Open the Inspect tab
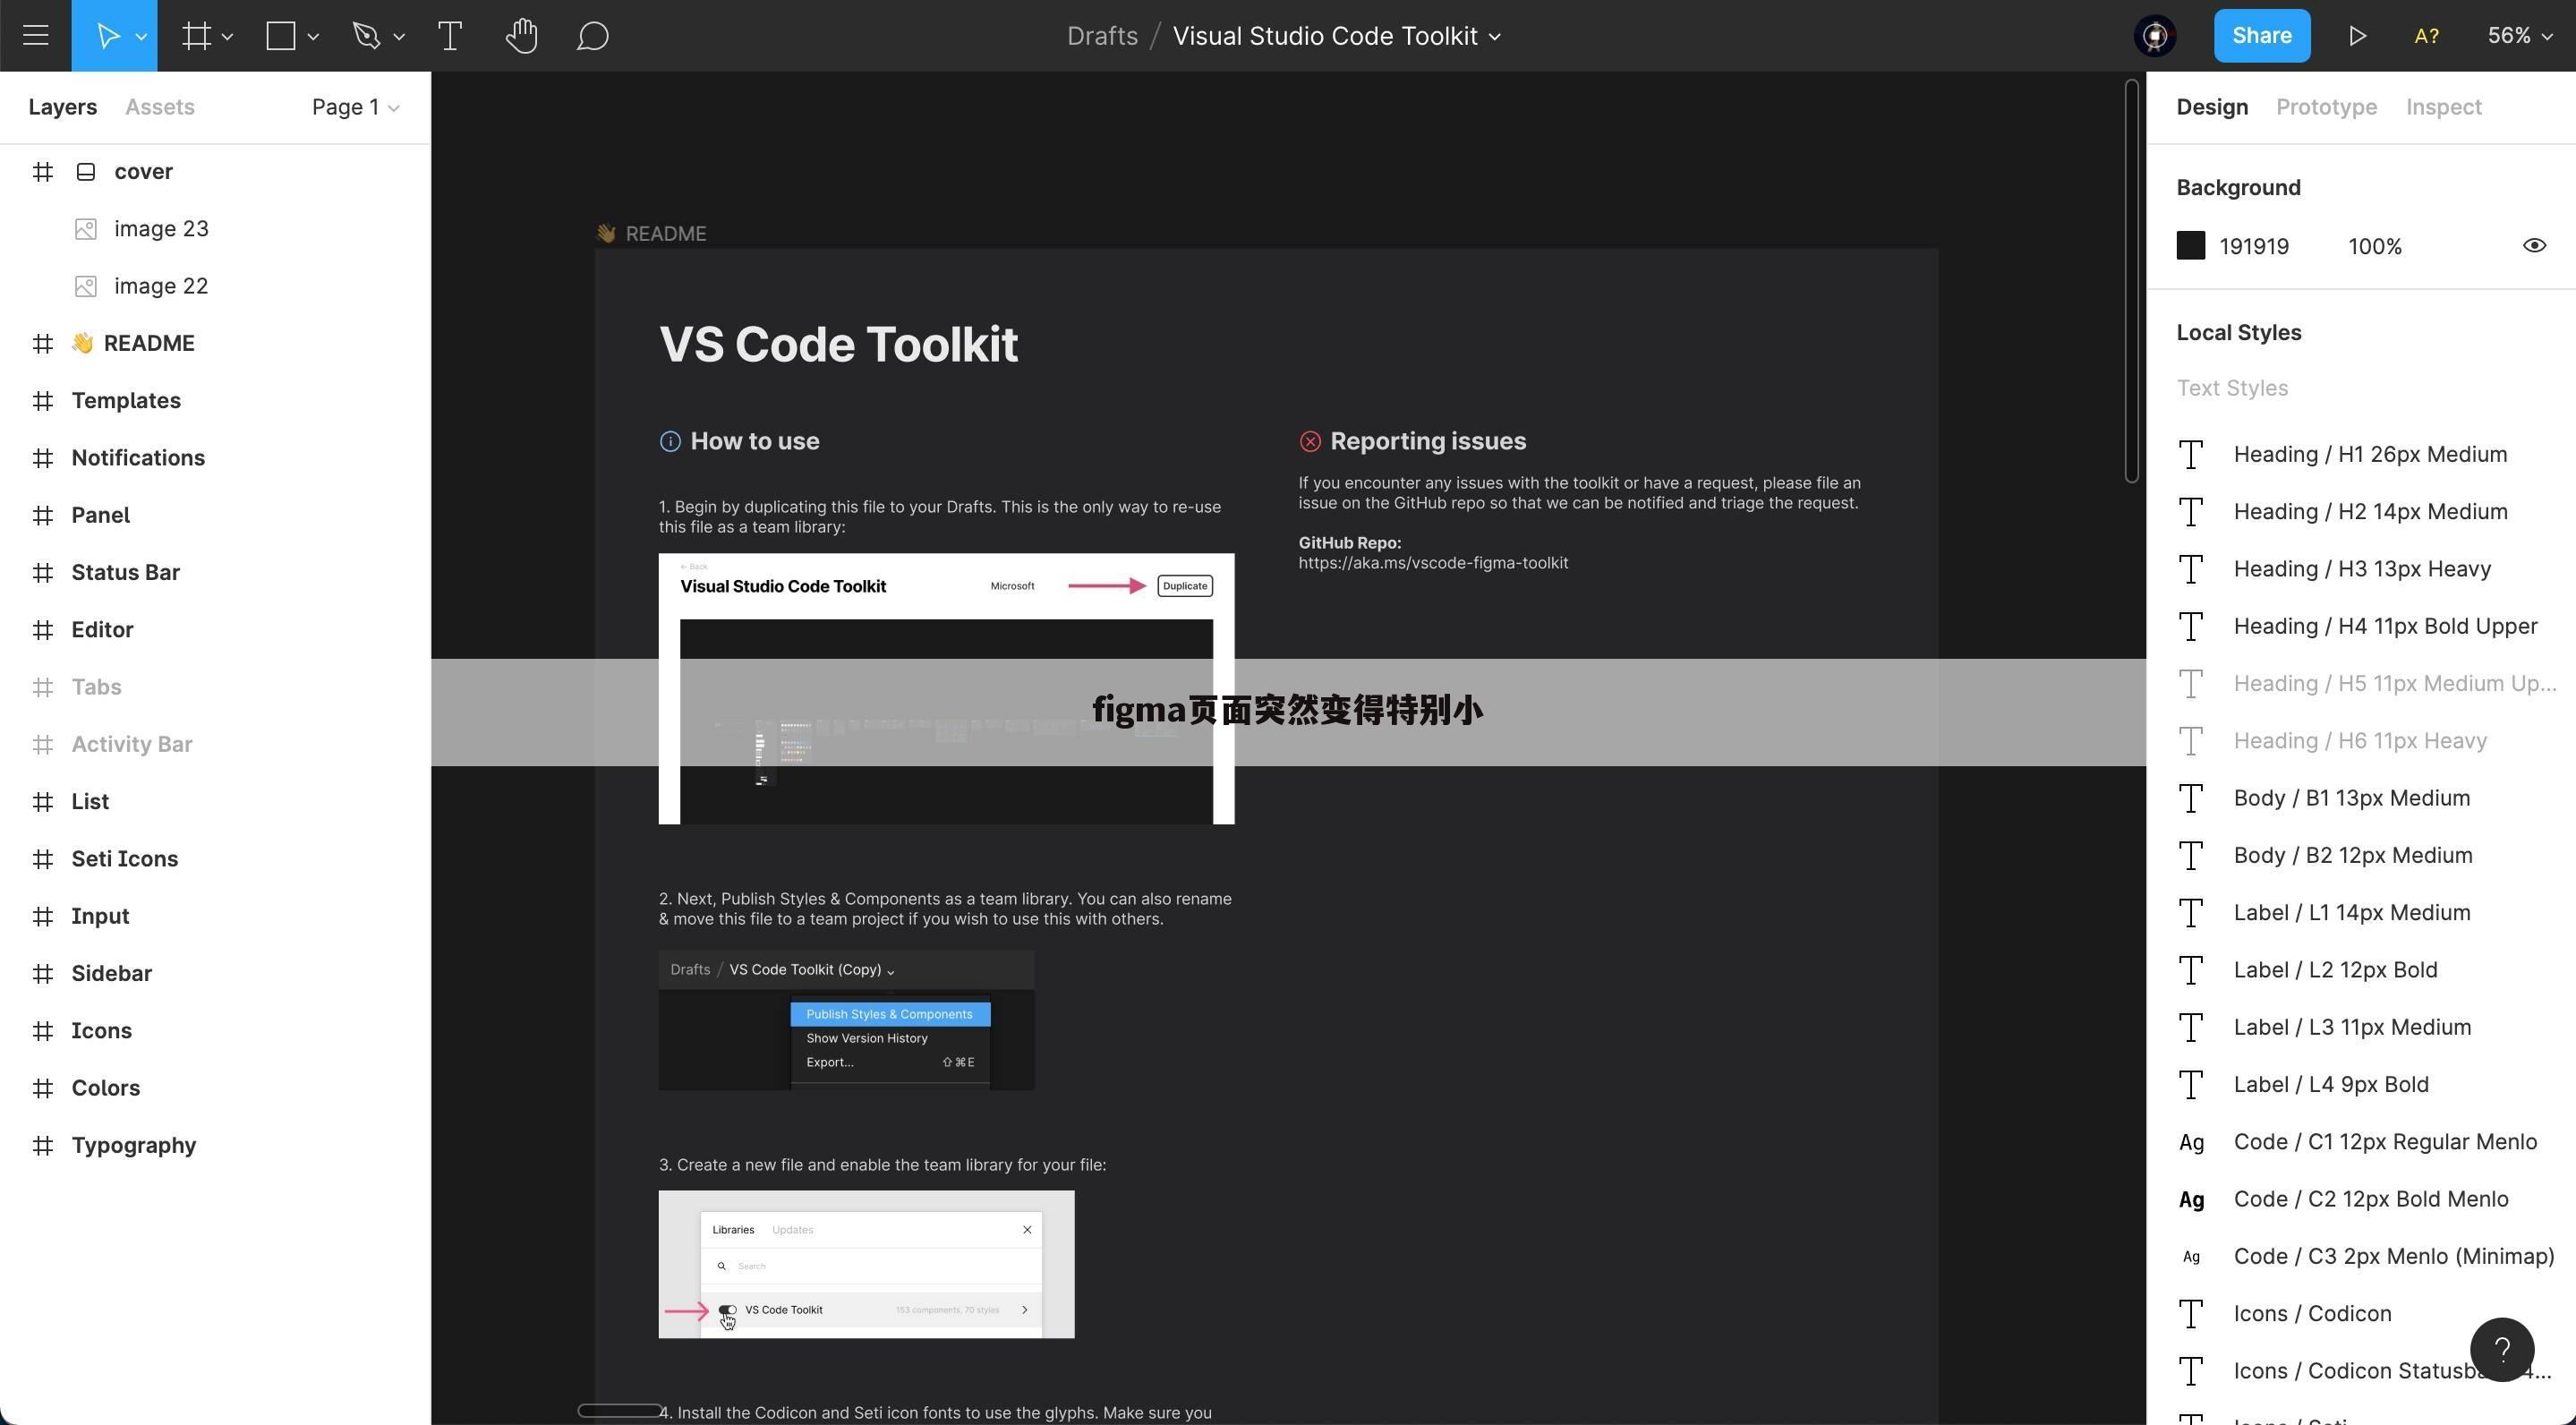Image resolution: width=2576 pixels, height=1425 pixels. click(2443, 107)
